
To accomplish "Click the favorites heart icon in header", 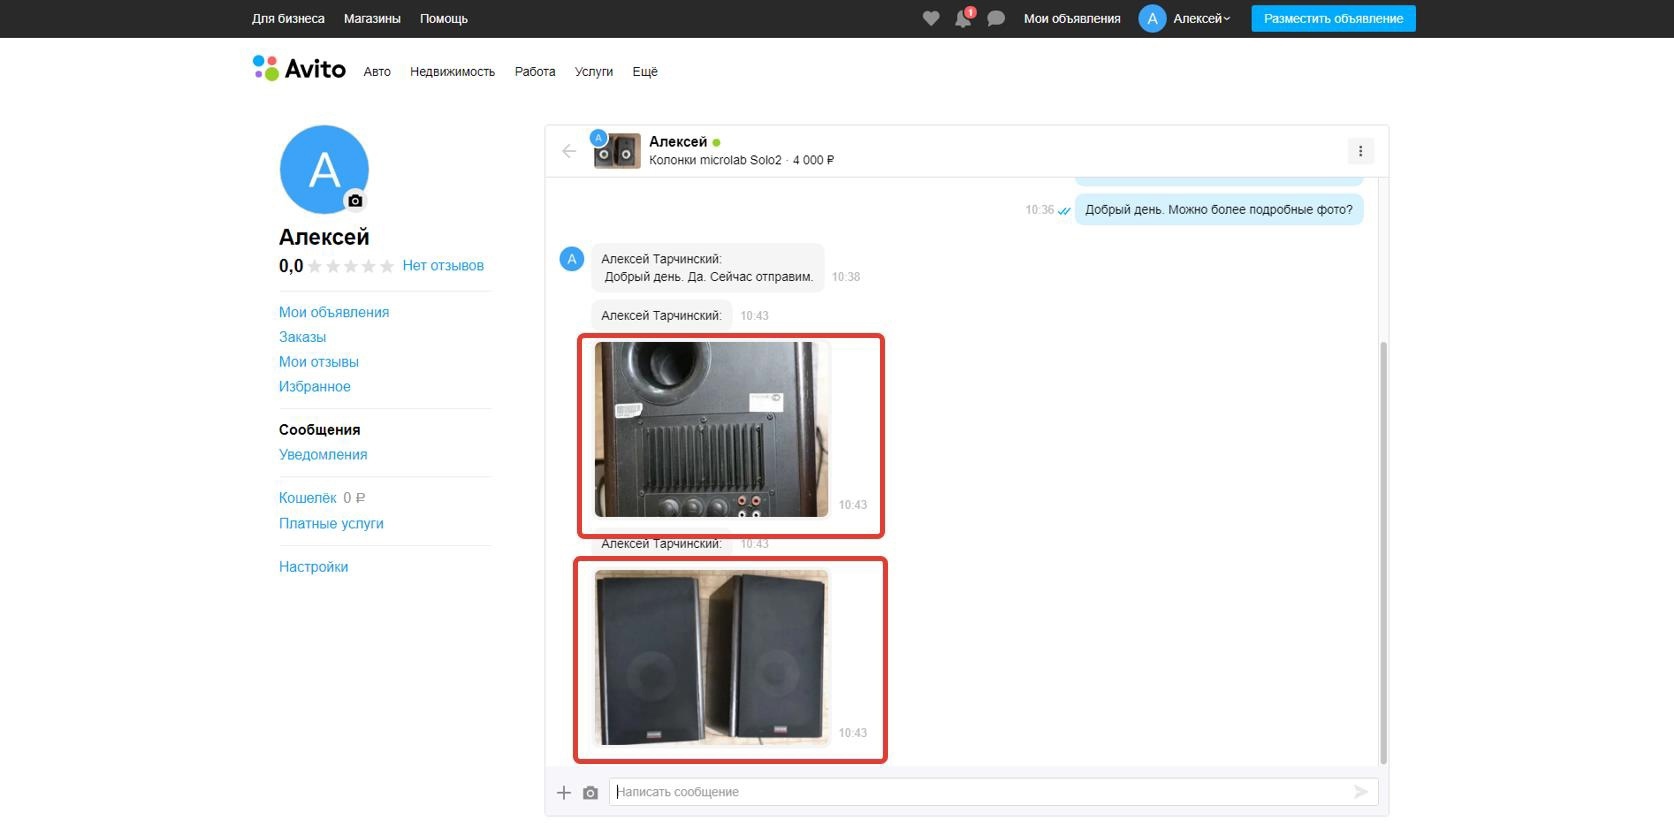I will point(930,18).
